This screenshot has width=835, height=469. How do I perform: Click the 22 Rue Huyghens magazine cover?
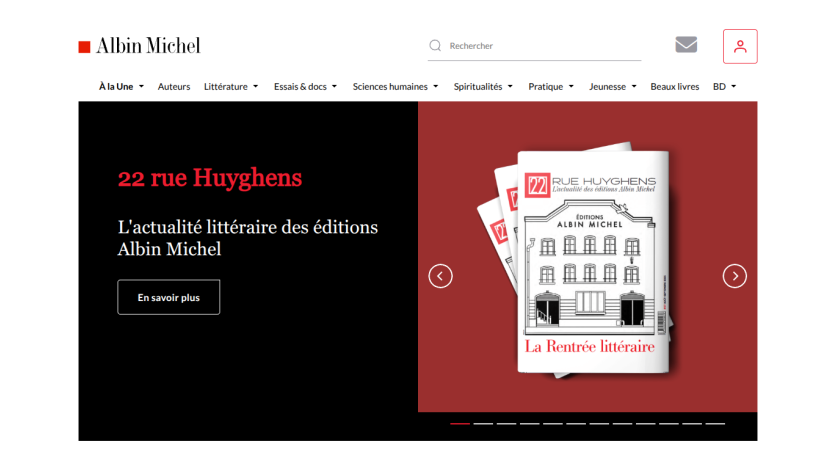click(x=593, y=262)
